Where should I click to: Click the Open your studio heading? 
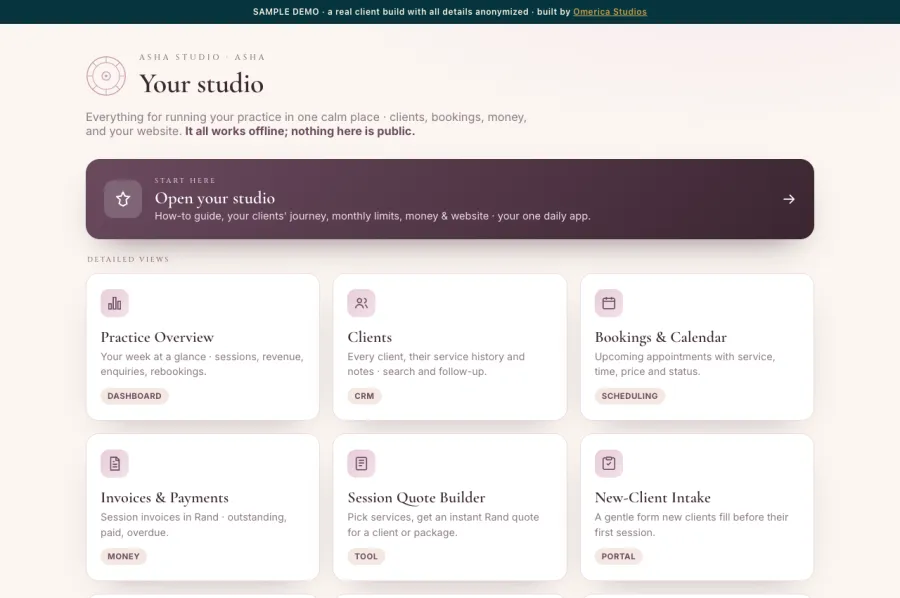point(215,198)
